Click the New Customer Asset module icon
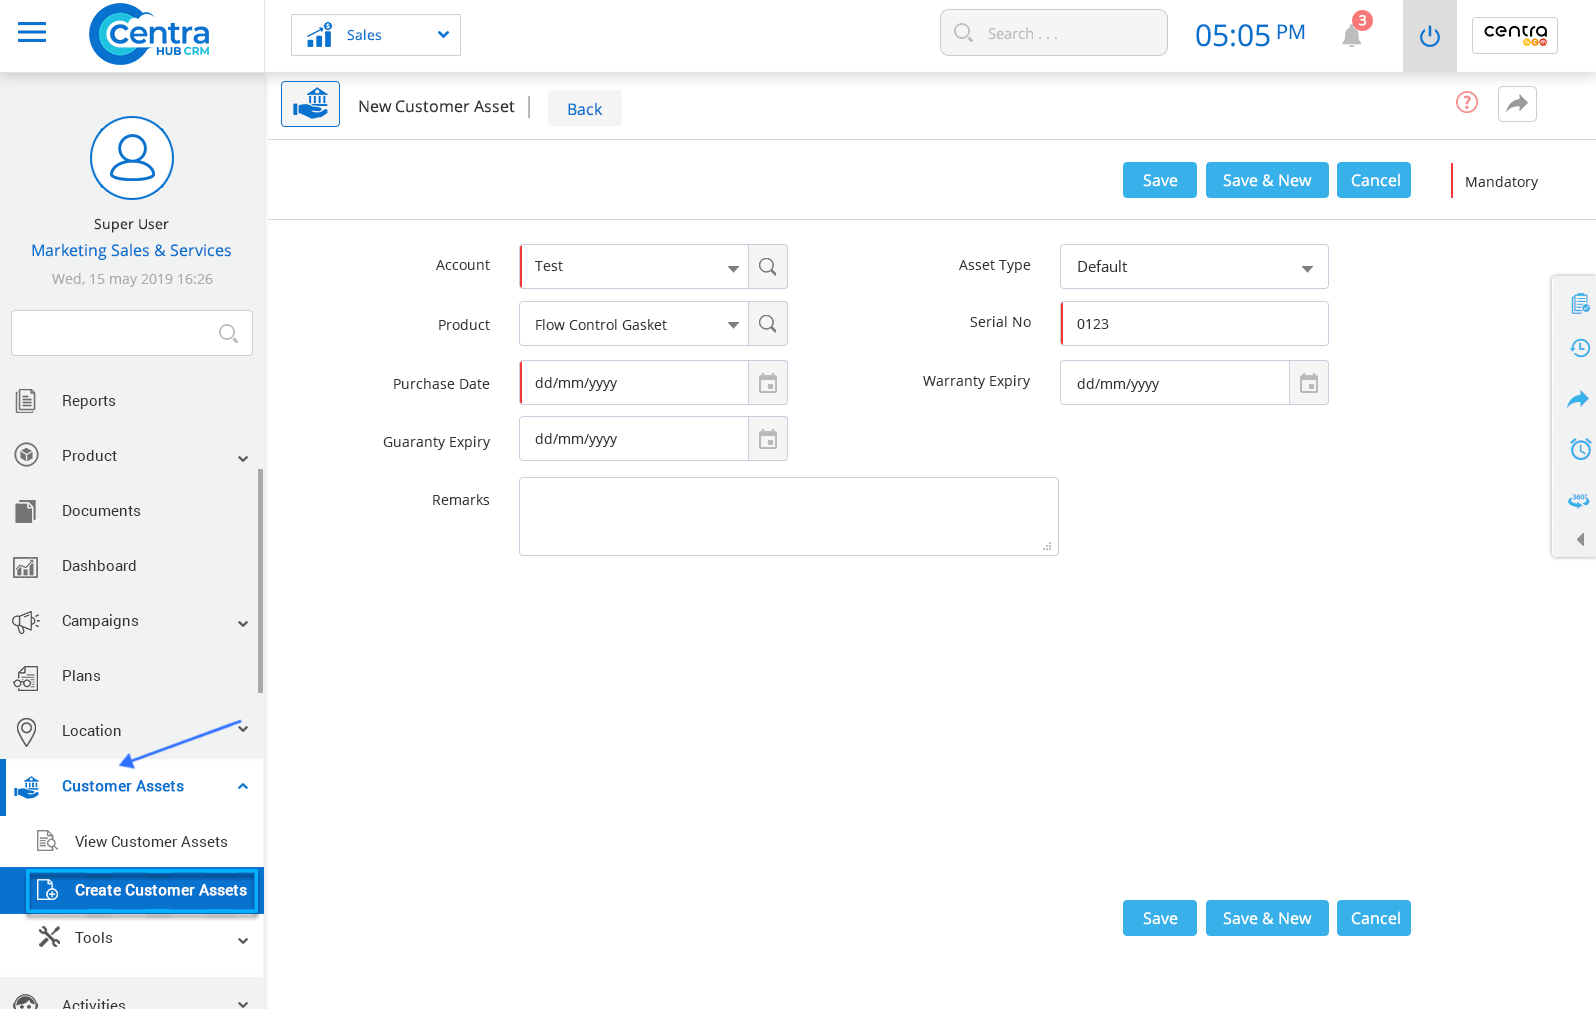 pos(311,104)
